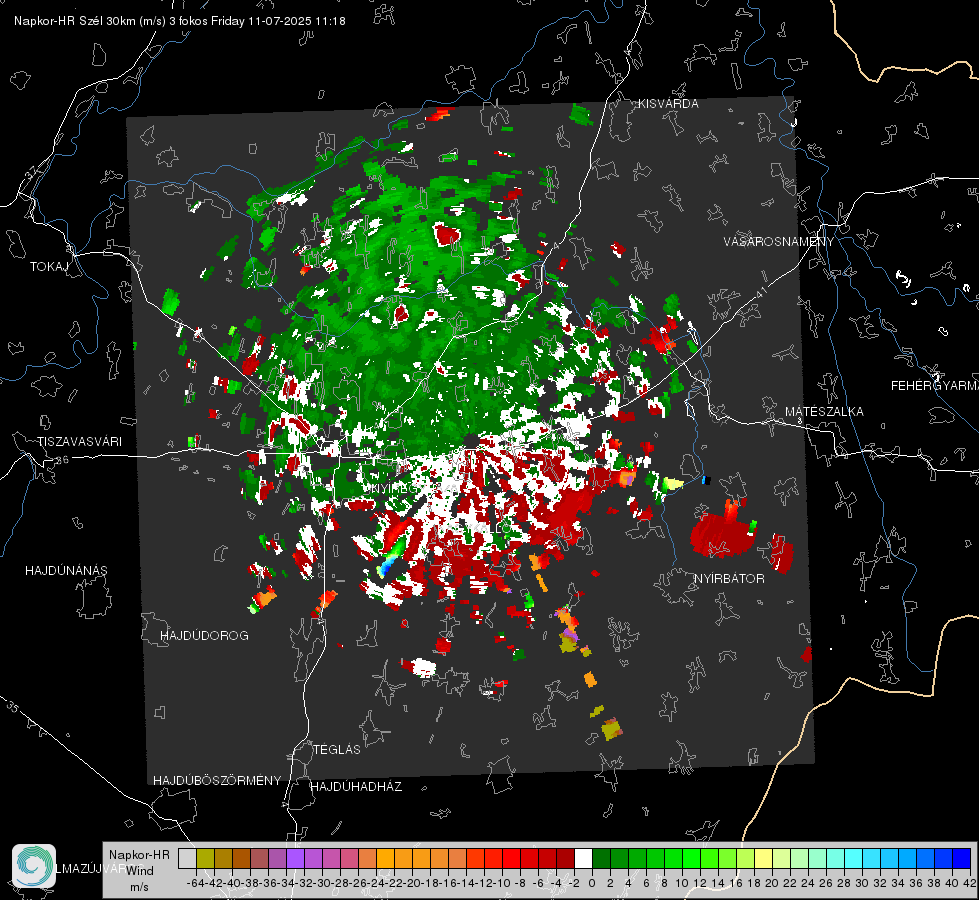Click the TÉGLÁS town label
The width and height of the screenshot is (979, 900).
337,750
